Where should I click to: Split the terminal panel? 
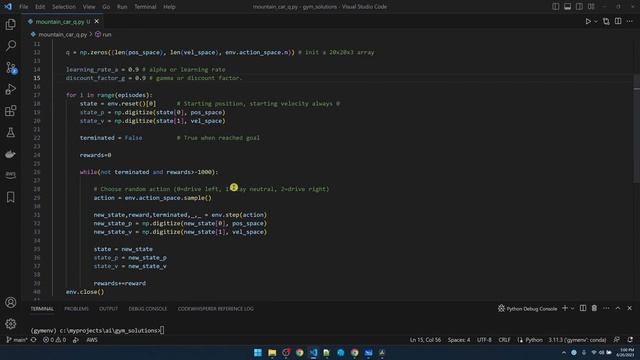(583, 308)
